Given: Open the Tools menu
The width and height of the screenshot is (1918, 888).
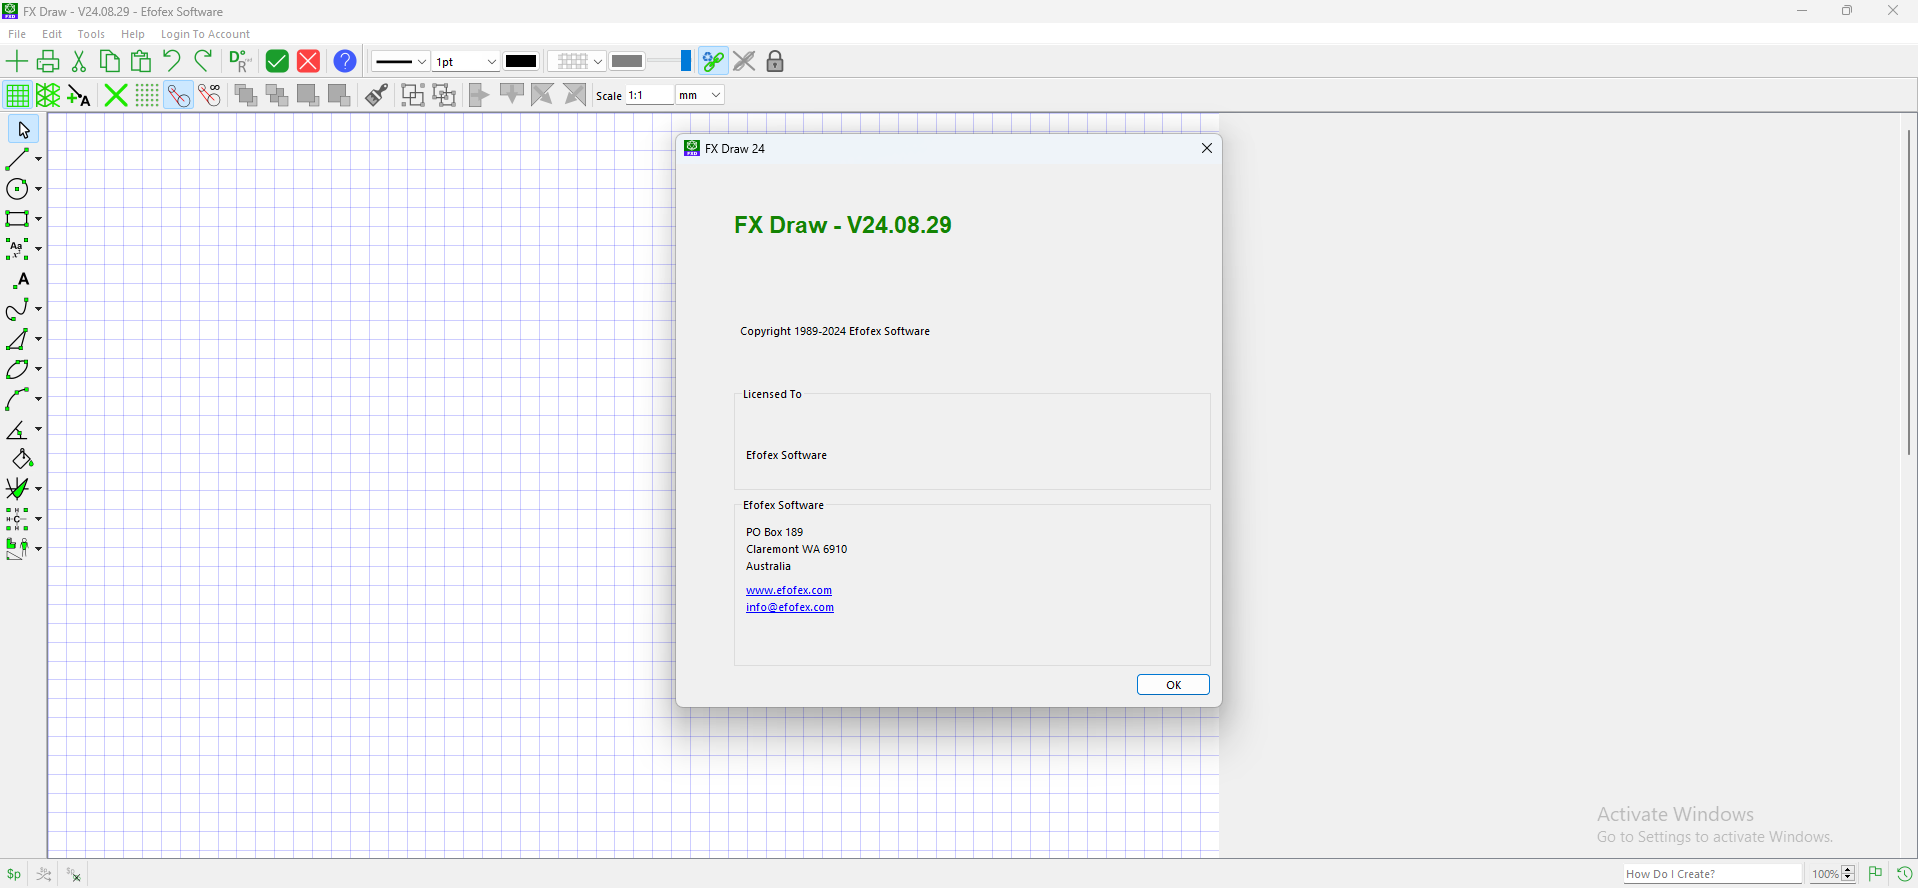Looking at the screenshot, I should pyautogui.click(x=91, y=34).
